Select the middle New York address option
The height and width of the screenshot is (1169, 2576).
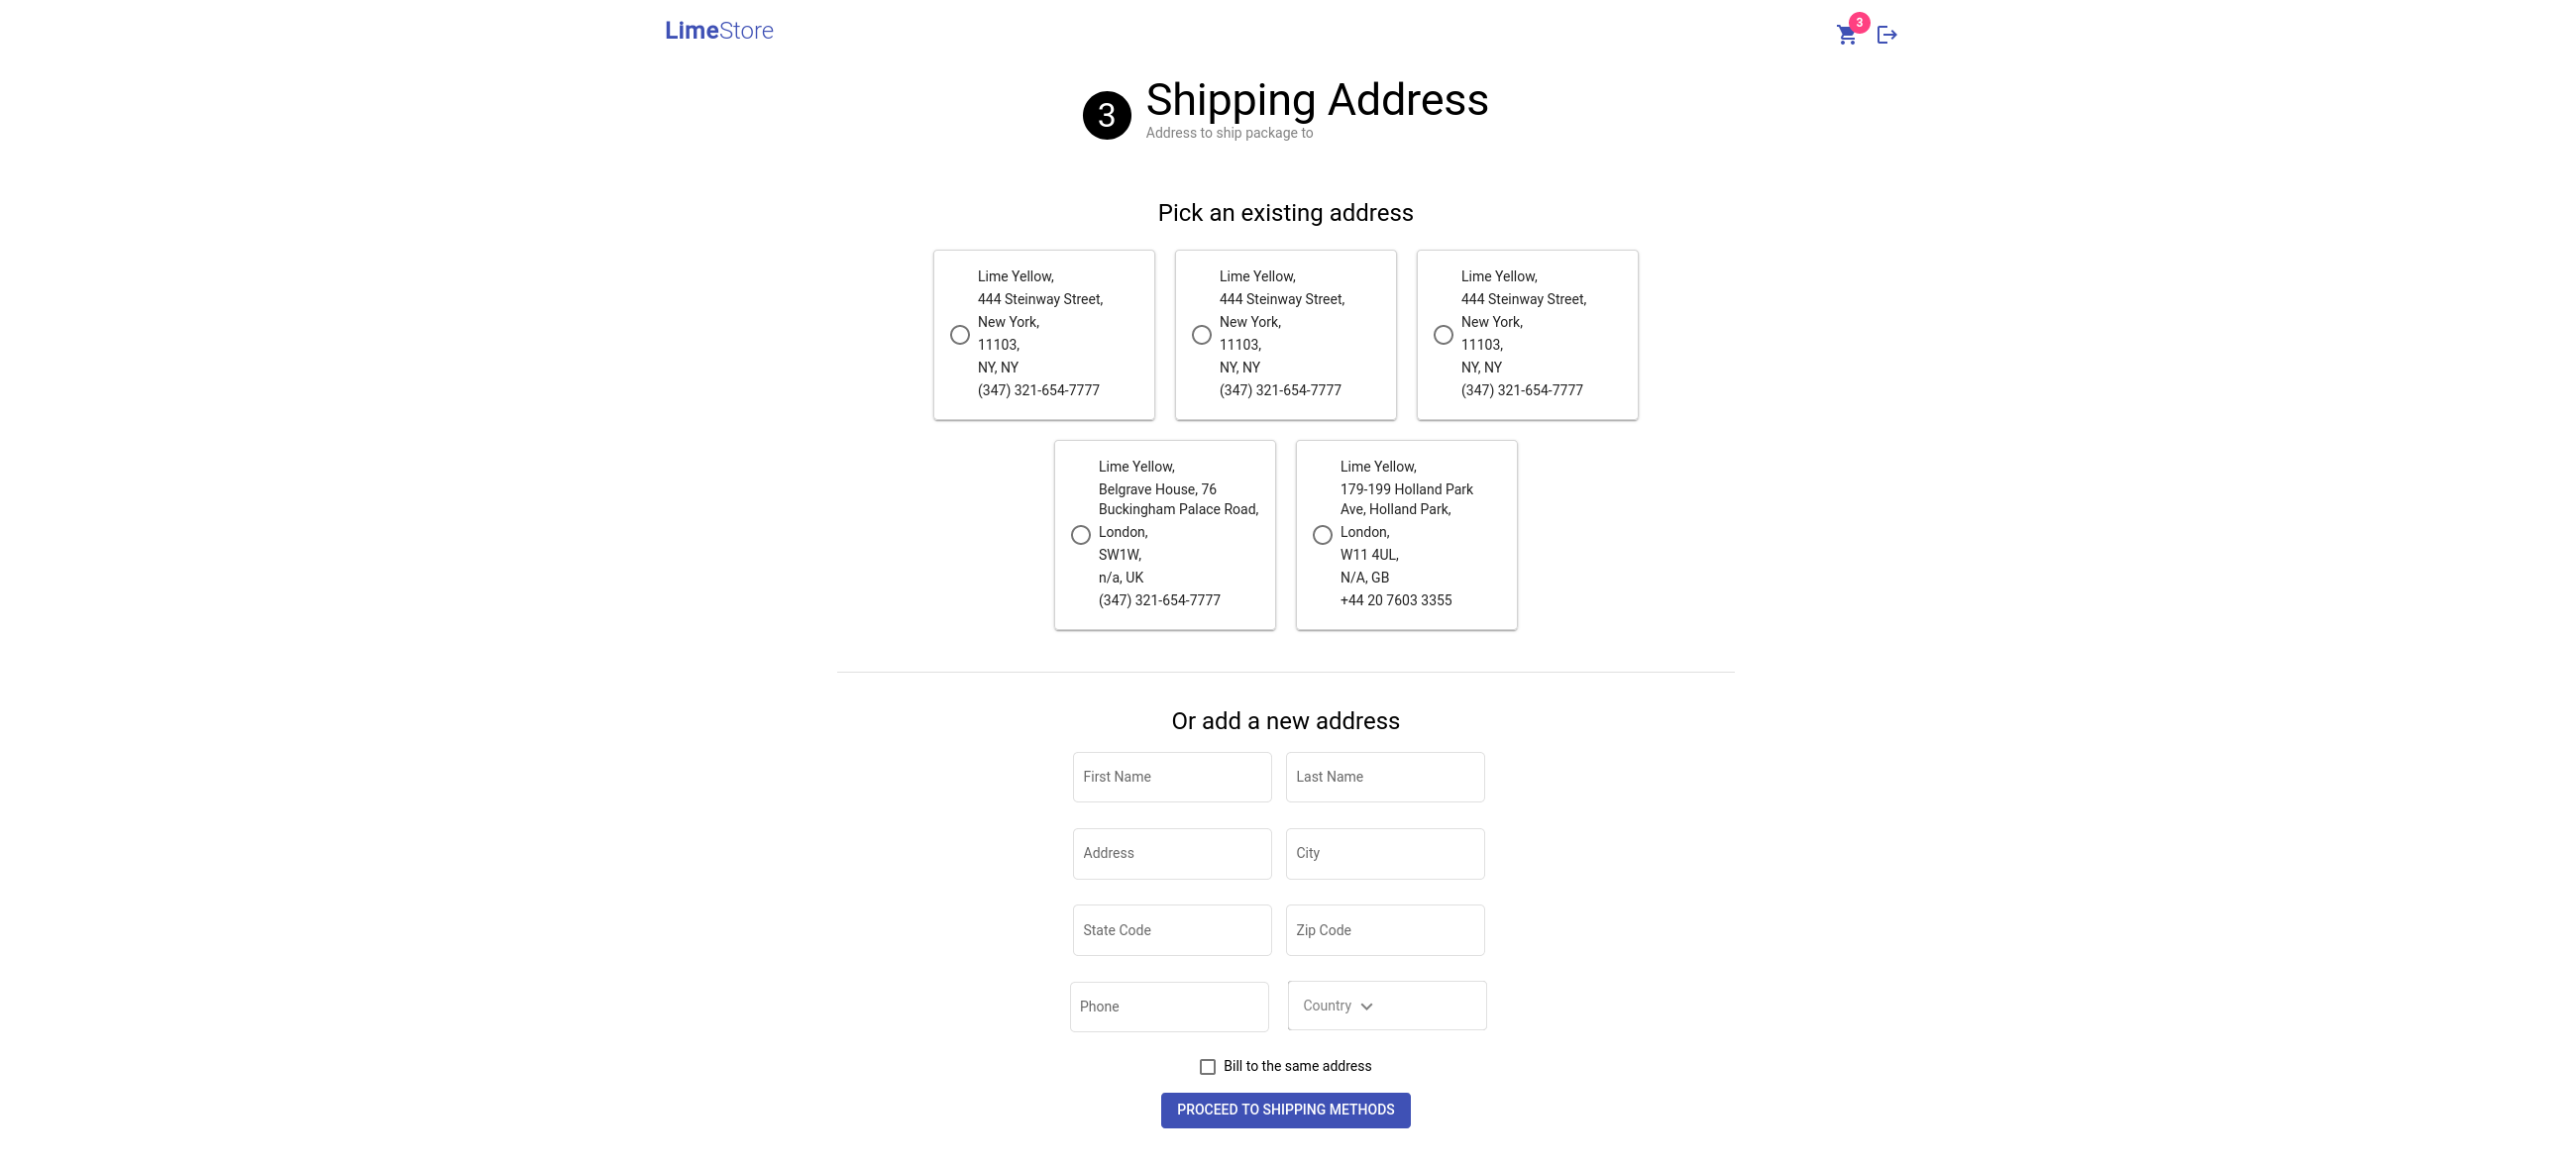(x=1200, y=334)
